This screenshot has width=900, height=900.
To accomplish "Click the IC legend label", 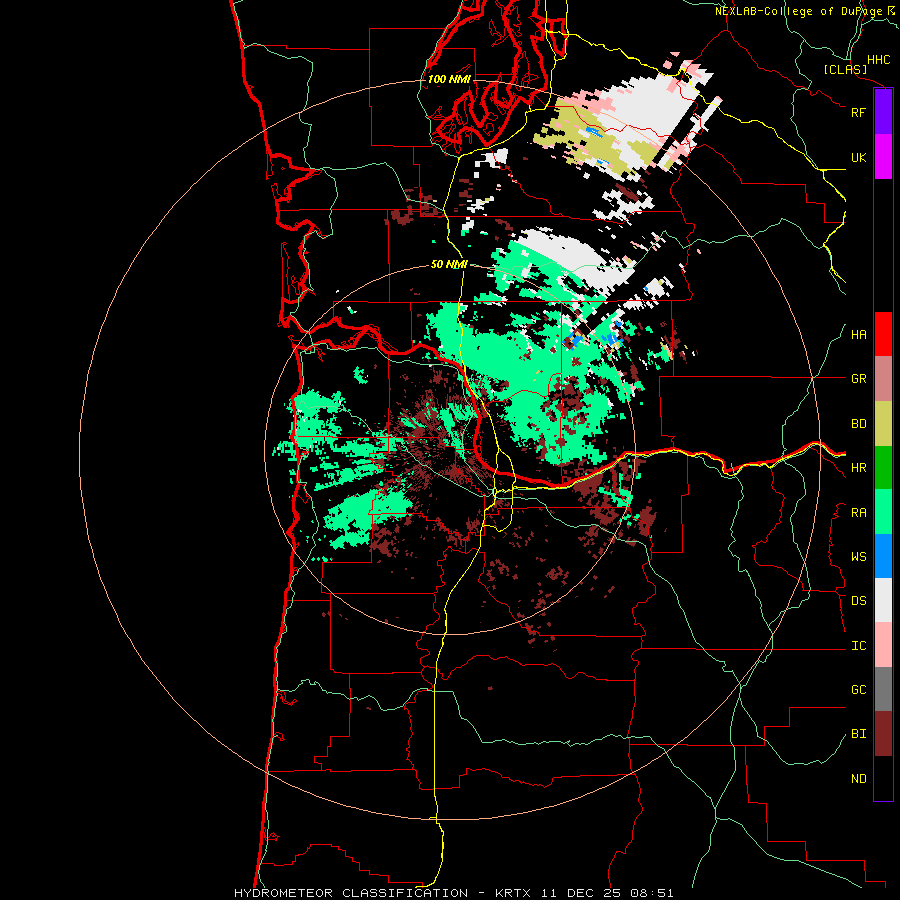I will point(858,646).
